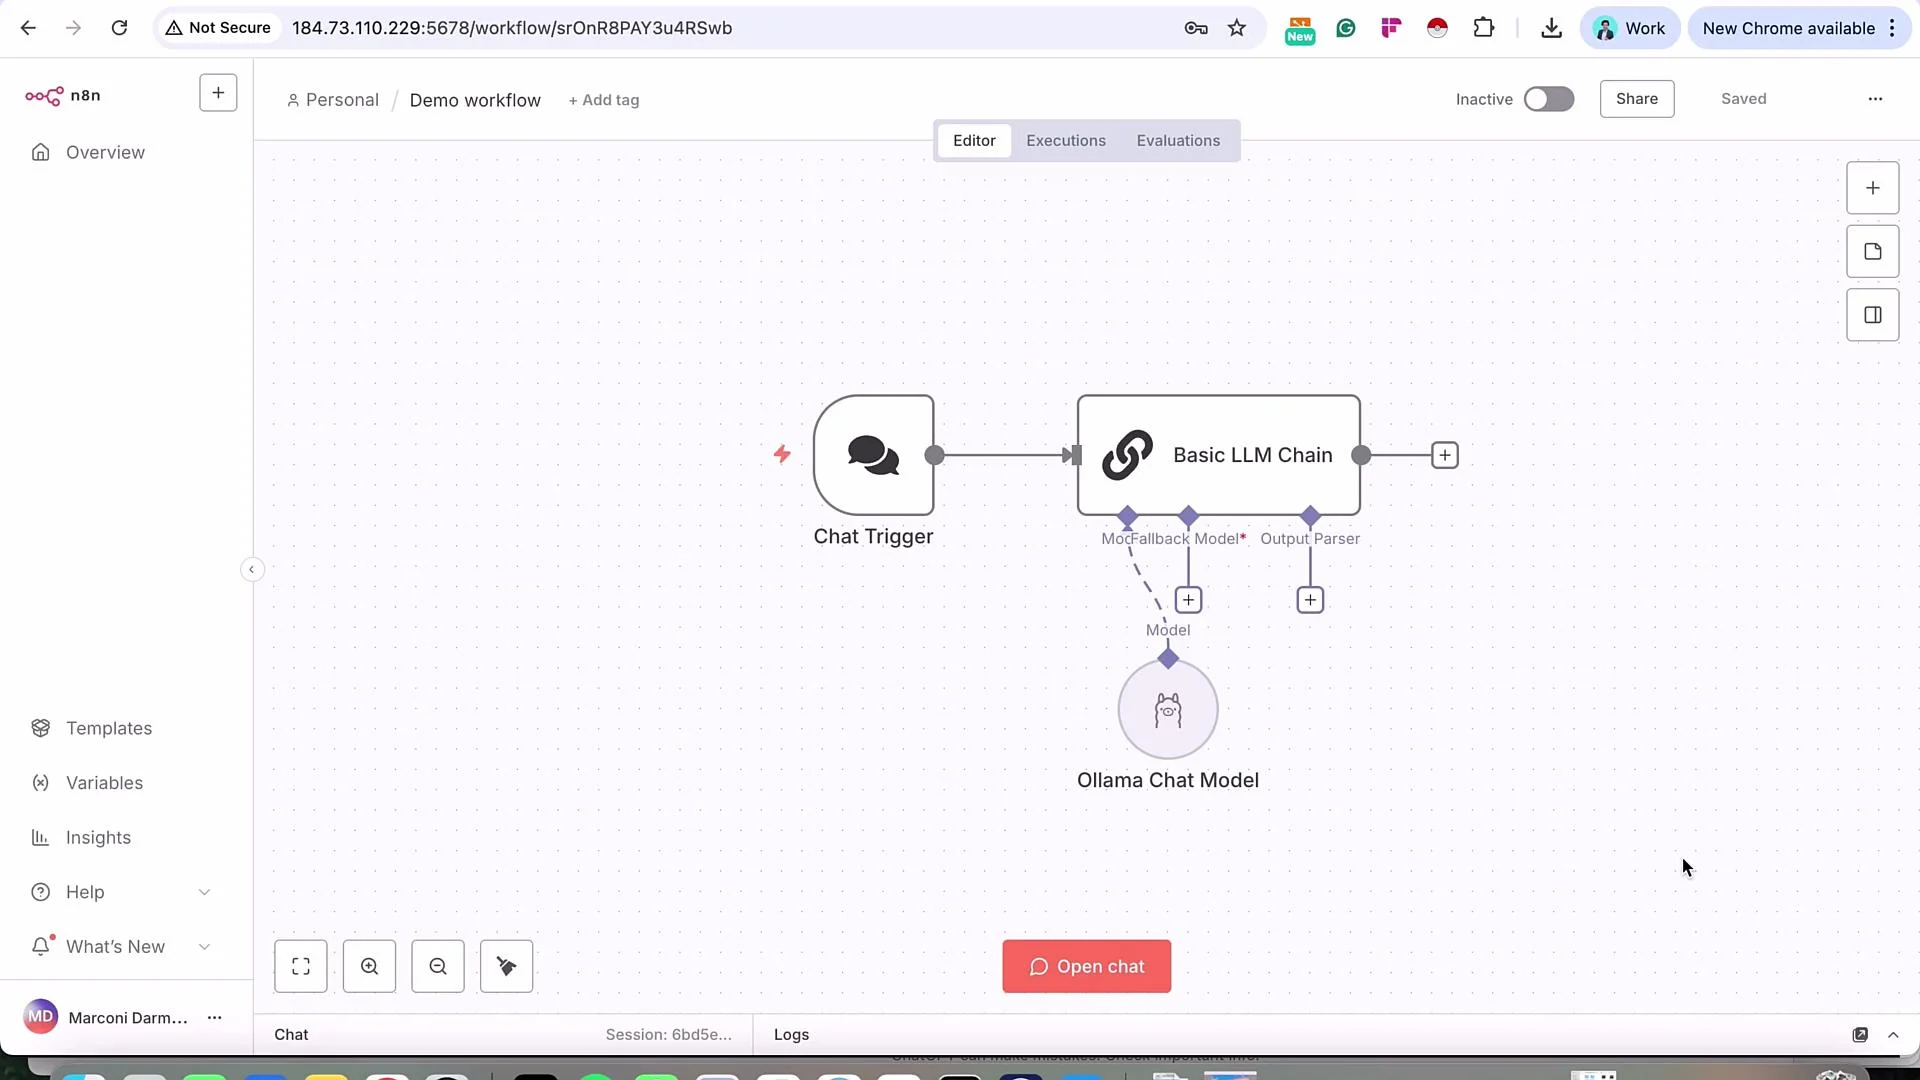Click Add tag
Image resolution: width=1920 pixels, height=1080 pixels.
[x=604, y=100]
